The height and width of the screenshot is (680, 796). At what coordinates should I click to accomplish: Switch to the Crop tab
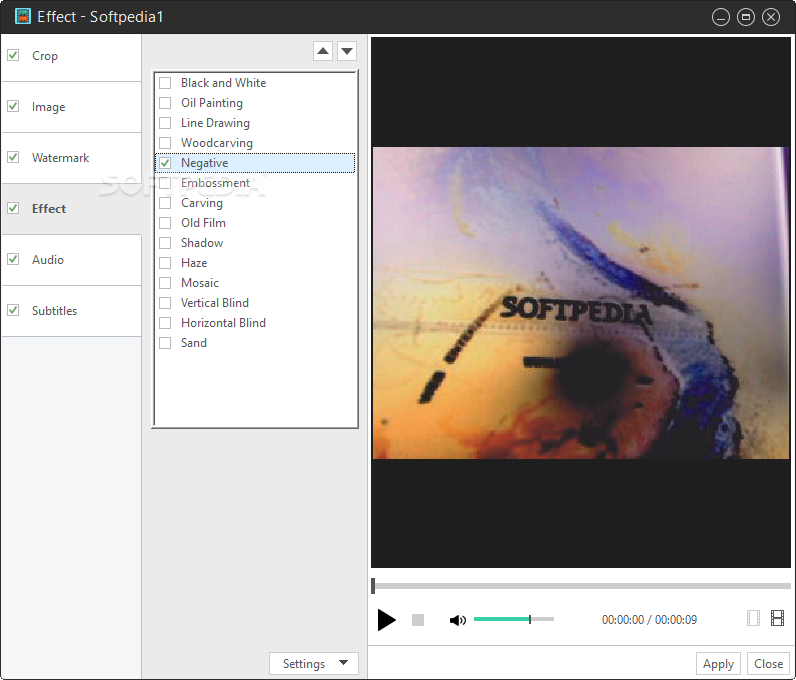click(x=72, y=56)
